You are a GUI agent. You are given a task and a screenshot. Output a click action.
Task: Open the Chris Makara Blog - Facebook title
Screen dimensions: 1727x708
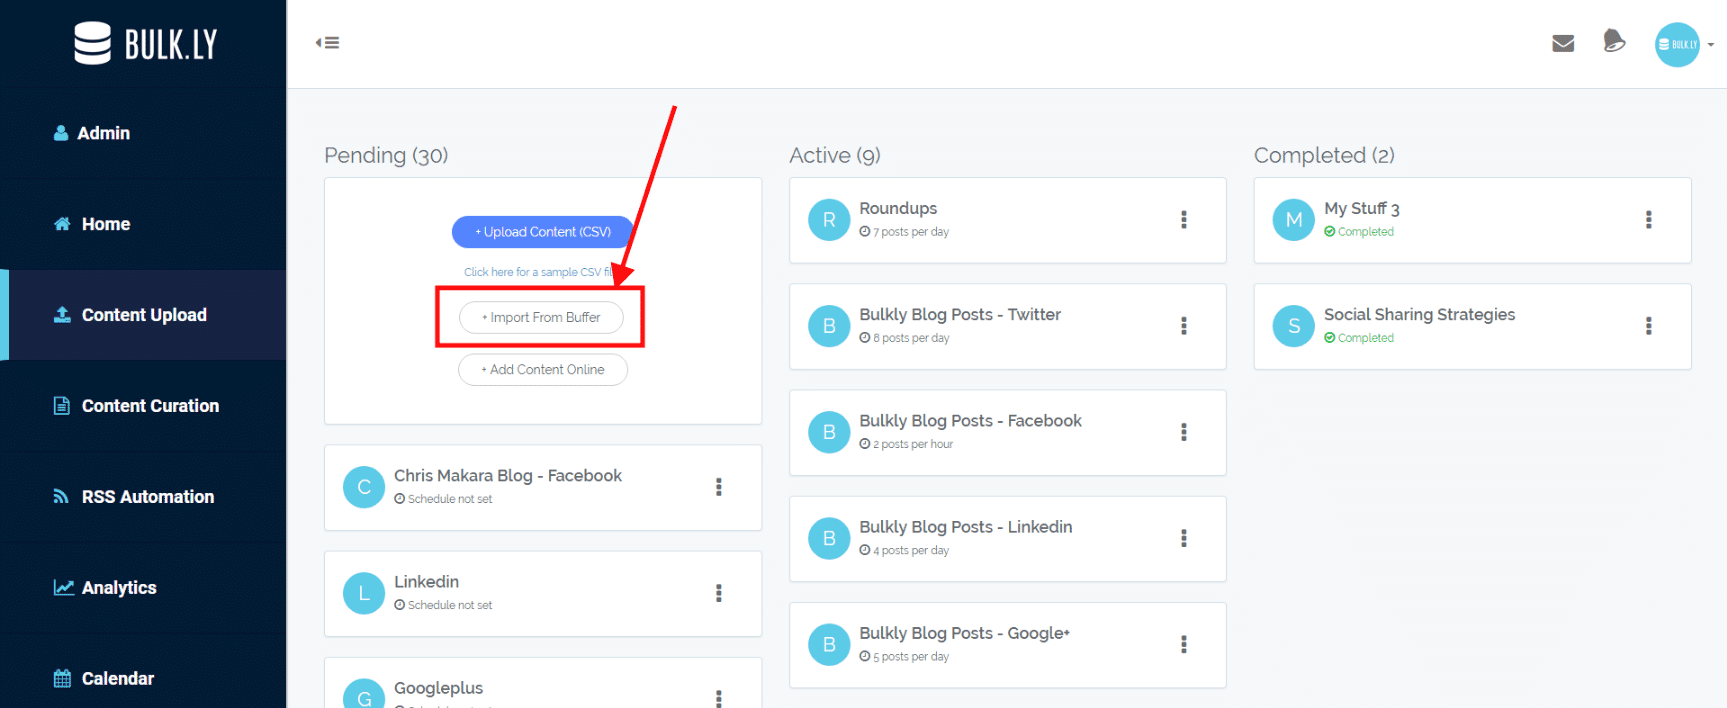(x=508, y=476)
